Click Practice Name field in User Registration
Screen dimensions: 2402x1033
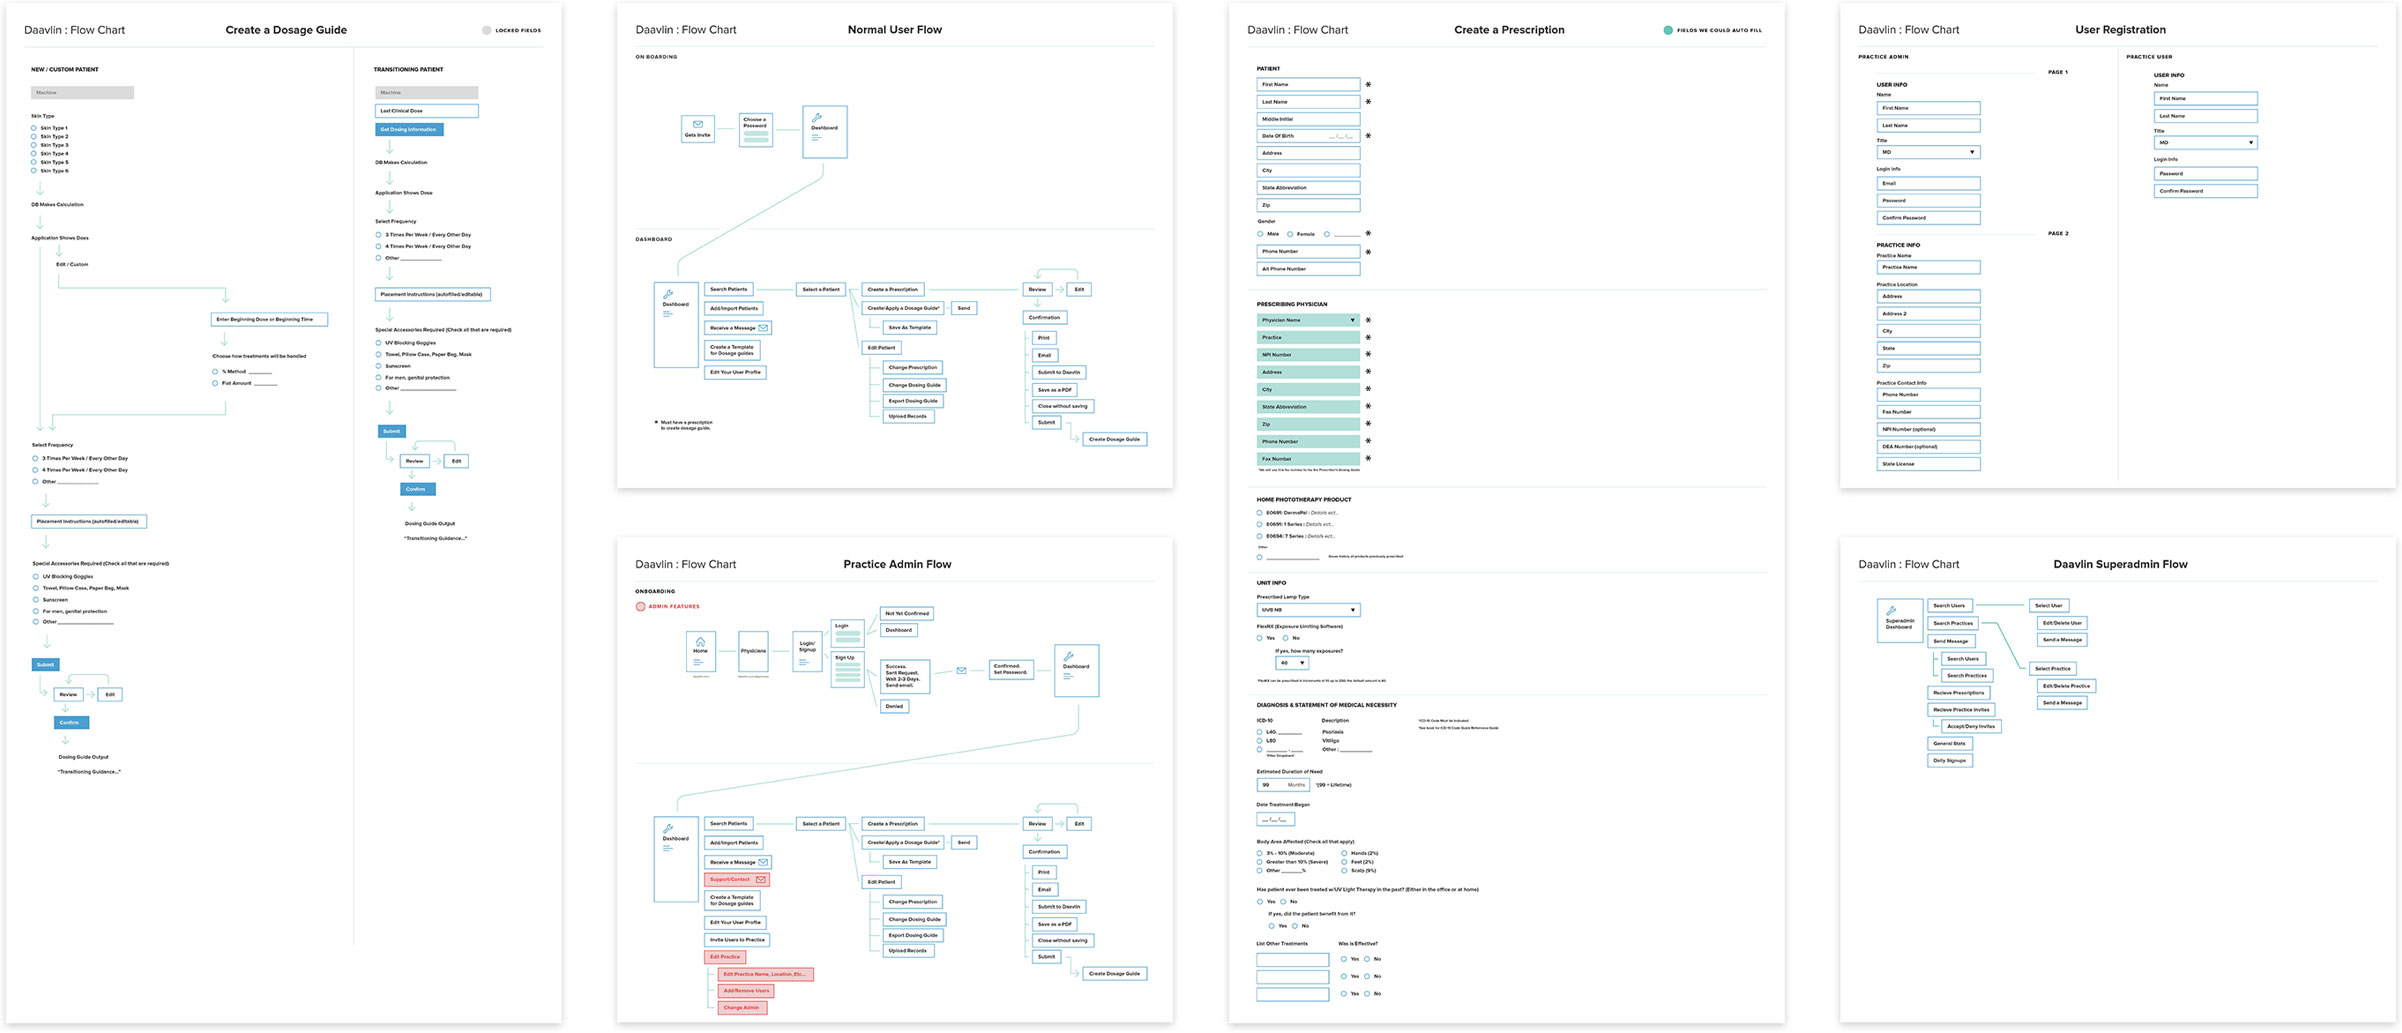[x=1928, y=268]
